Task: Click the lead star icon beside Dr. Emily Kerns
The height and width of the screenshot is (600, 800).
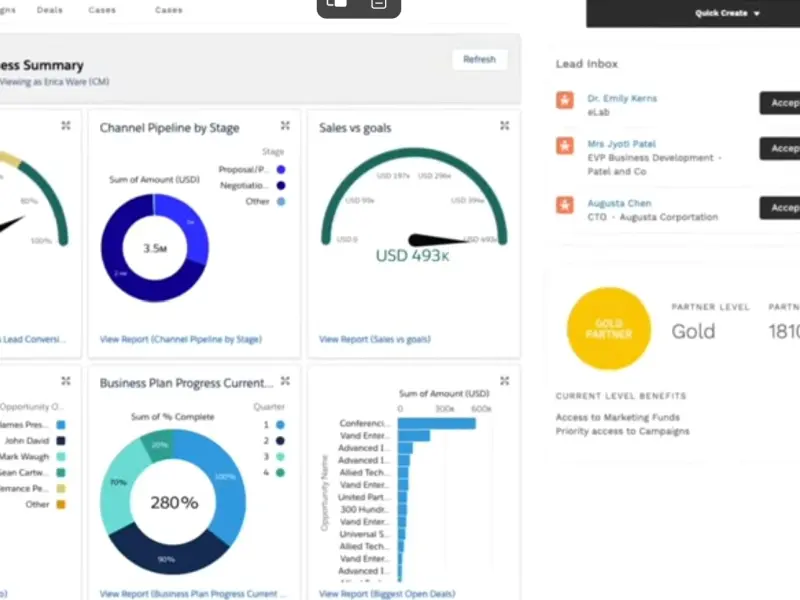Action: 565,100
